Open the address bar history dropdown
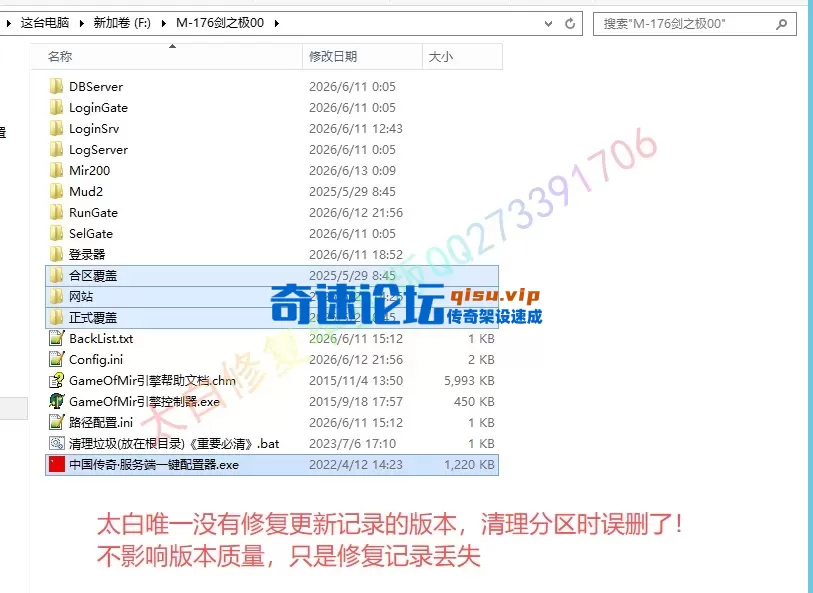The width and height of the screenshot is (813, 593). point(548,23)
